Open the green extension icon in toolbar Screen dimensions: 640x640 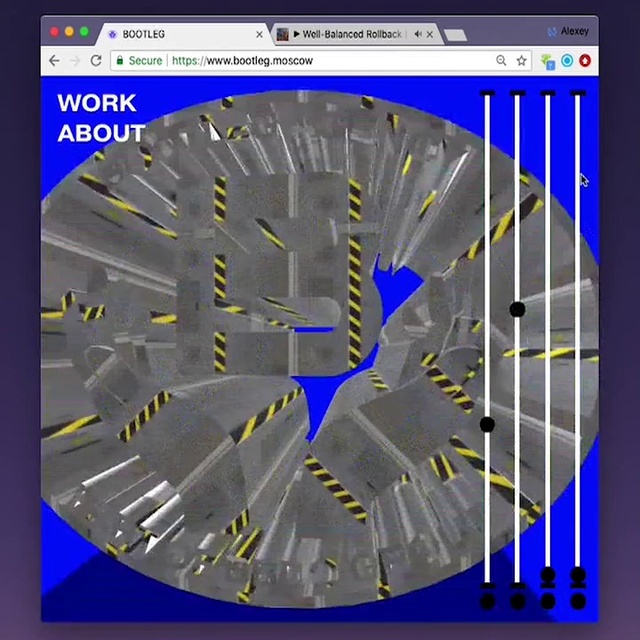[x=548, y=61]
